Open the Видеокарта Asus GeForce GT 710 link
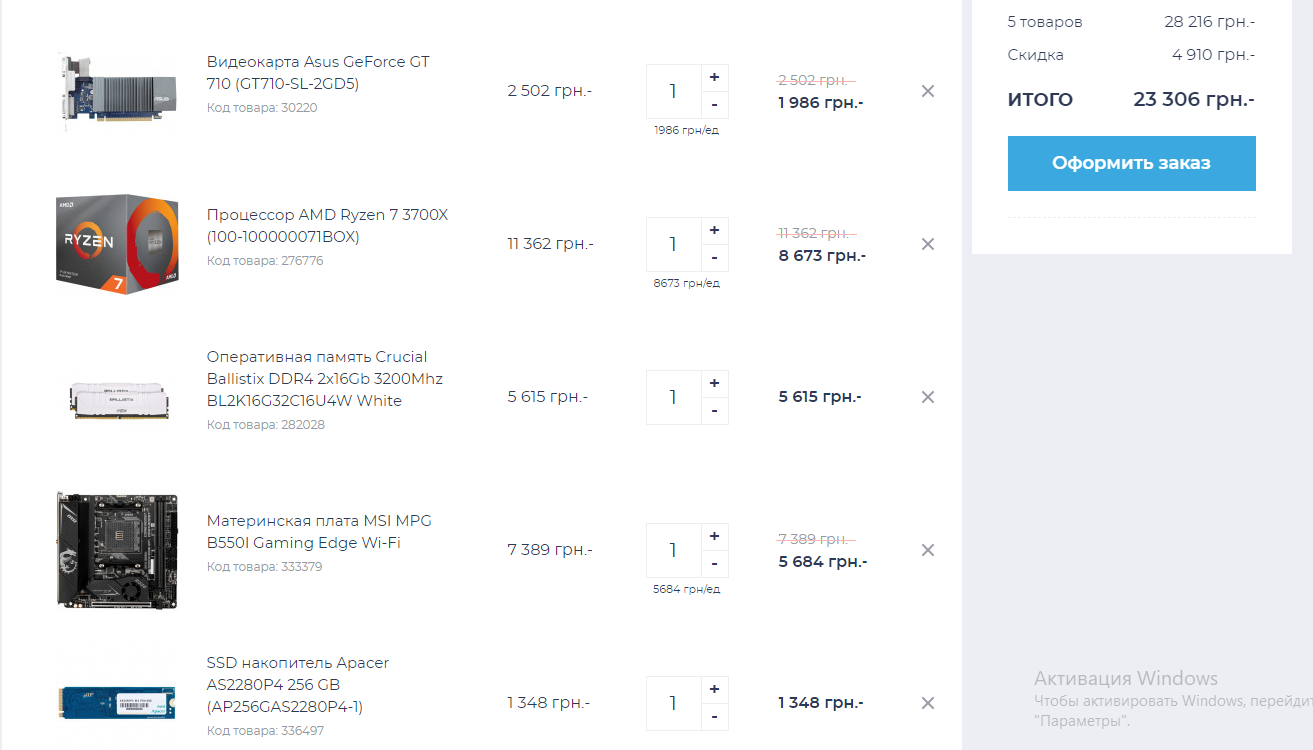 [x=317, y=73]
